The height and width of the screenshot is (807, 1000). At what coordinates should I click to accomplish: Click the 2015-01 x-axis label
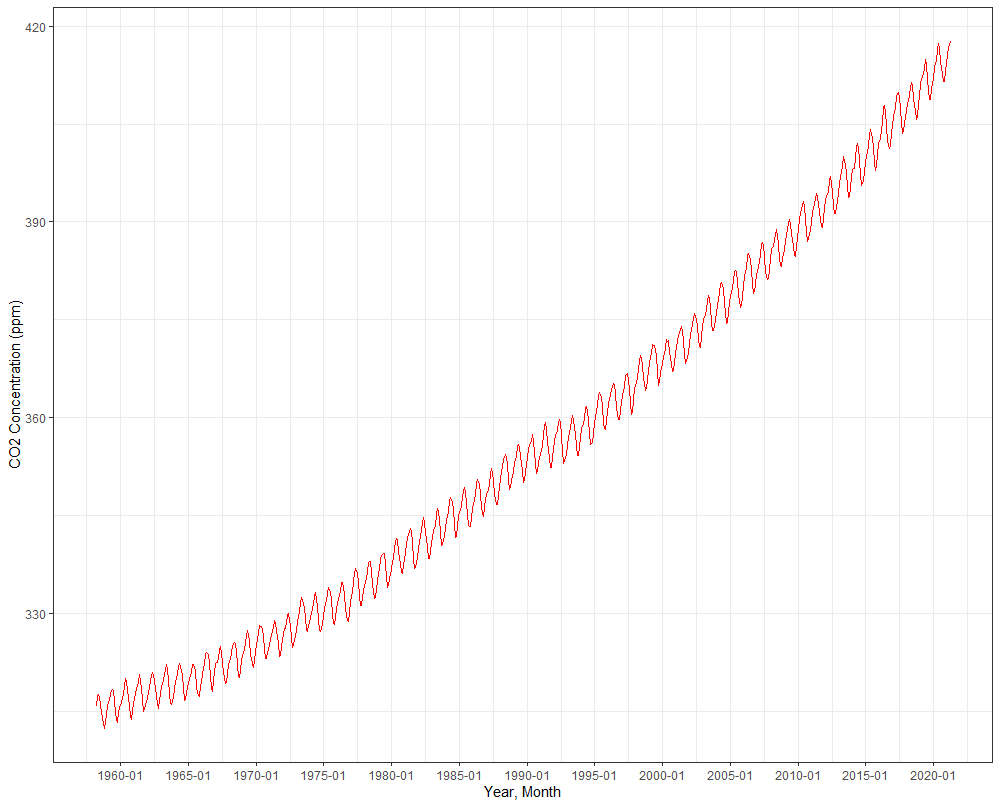(865, 776)
